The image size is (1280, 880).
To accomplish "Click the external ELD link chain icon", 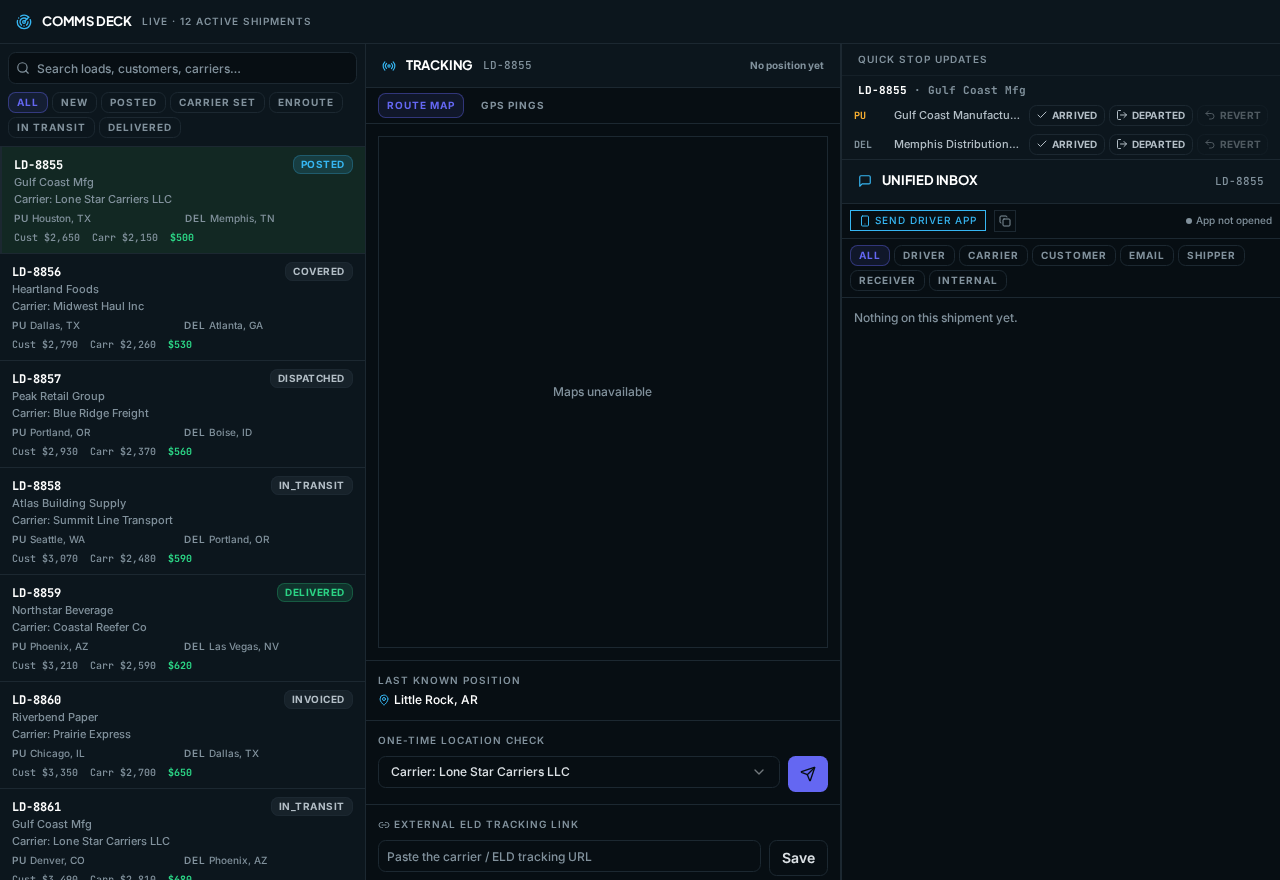I will coord(384,825).
